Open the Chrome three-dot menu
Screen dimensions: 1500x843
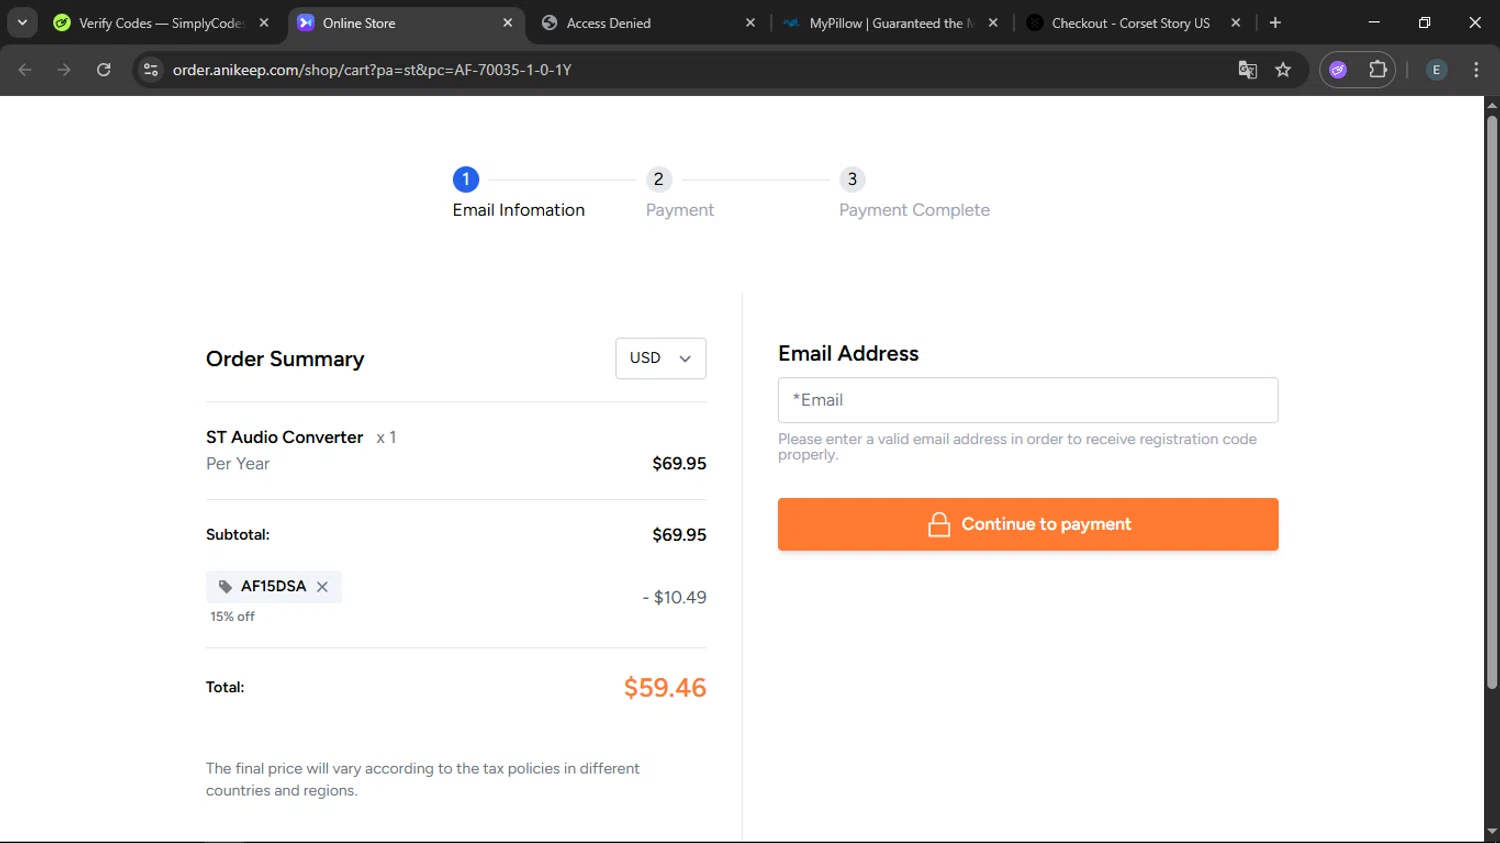1476,70
